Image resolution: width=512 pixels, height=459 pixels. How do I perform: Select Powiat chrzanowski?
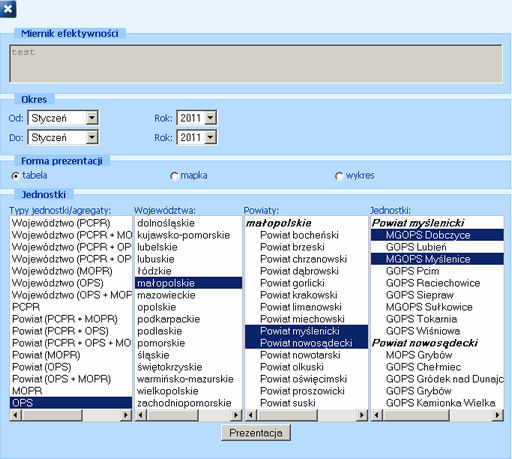pyautogui.click(x=306, y=259)
